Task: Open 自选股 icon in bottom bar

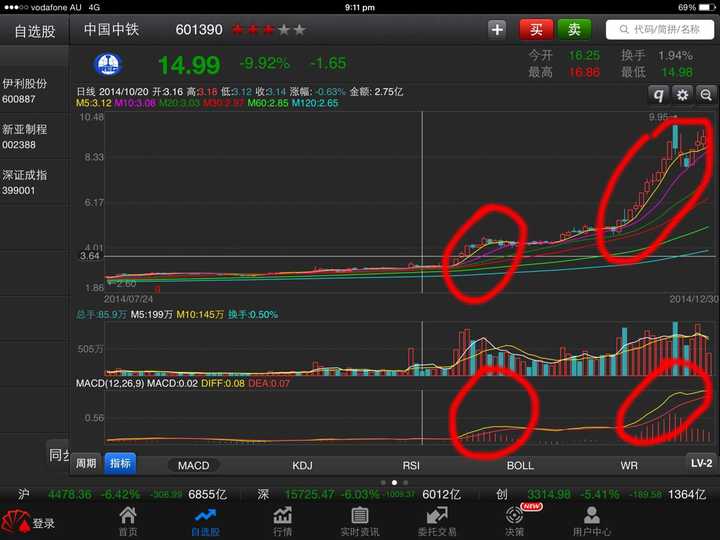Action: (205, 522)
